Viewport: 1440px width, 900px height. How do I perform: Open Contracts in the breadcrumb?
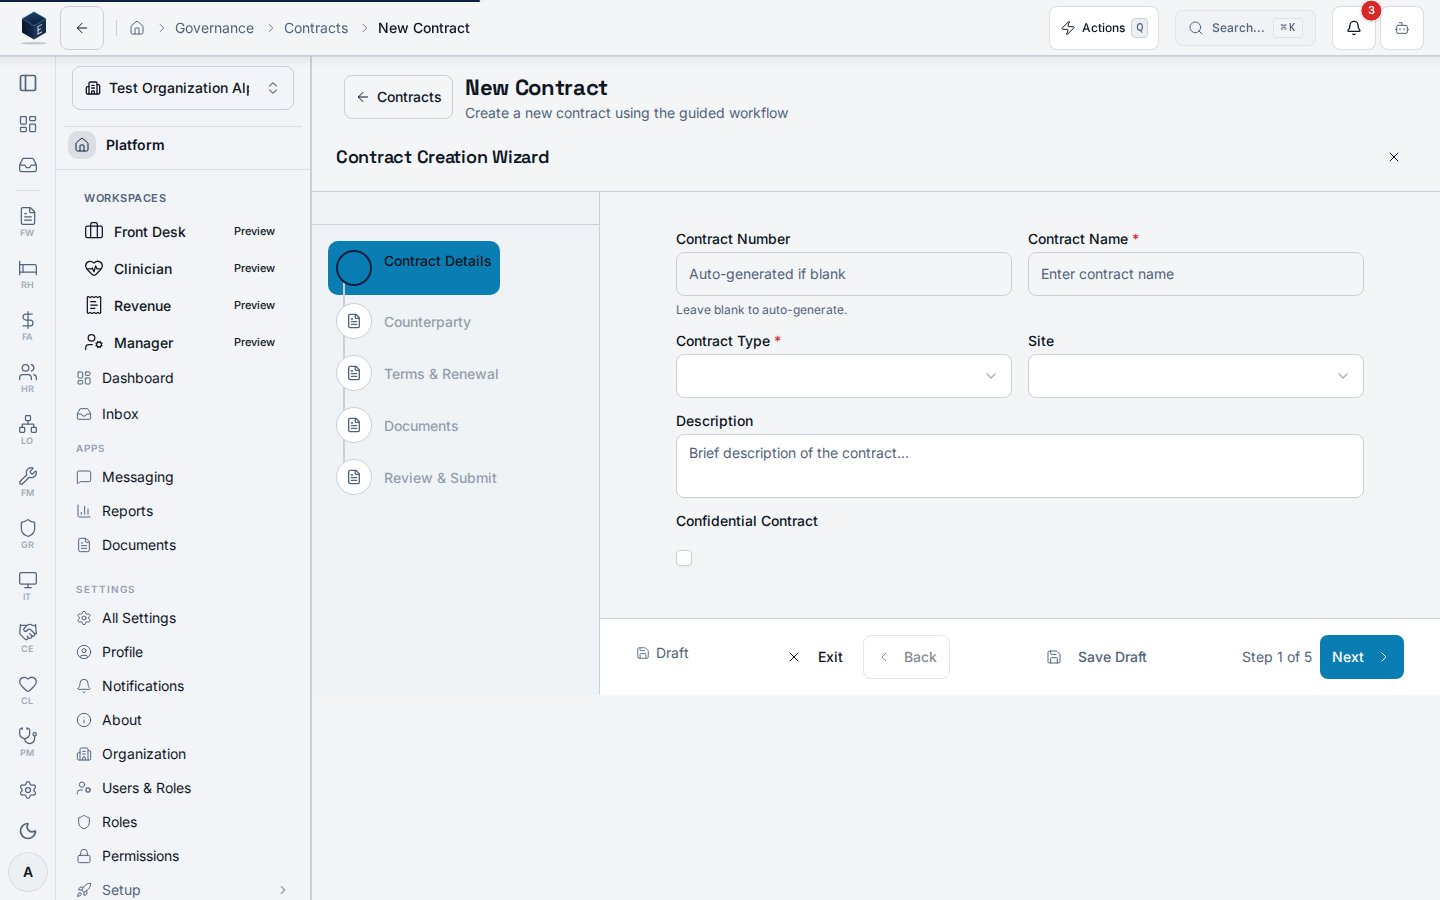[316, 28]
